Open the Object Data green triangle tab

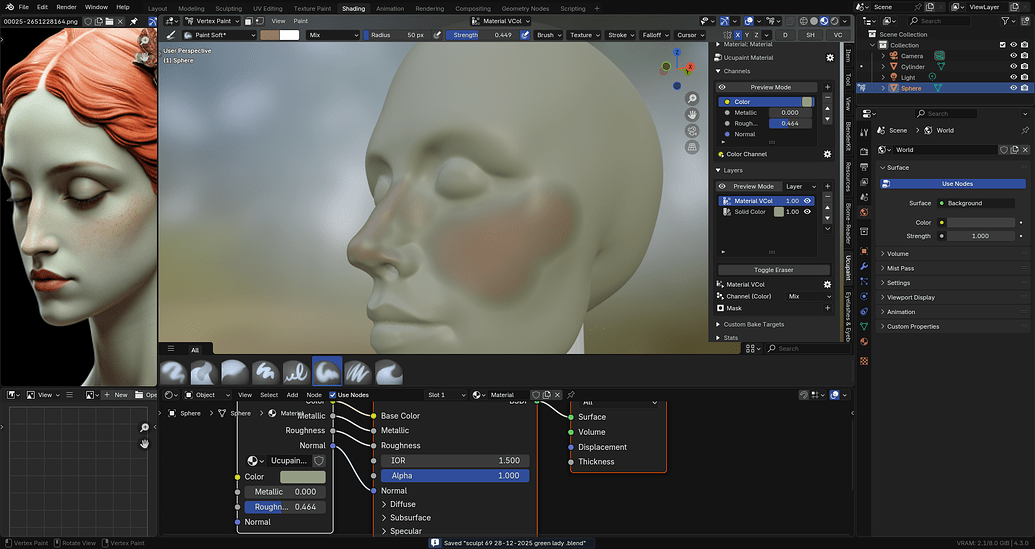click(x=864, y=327)
